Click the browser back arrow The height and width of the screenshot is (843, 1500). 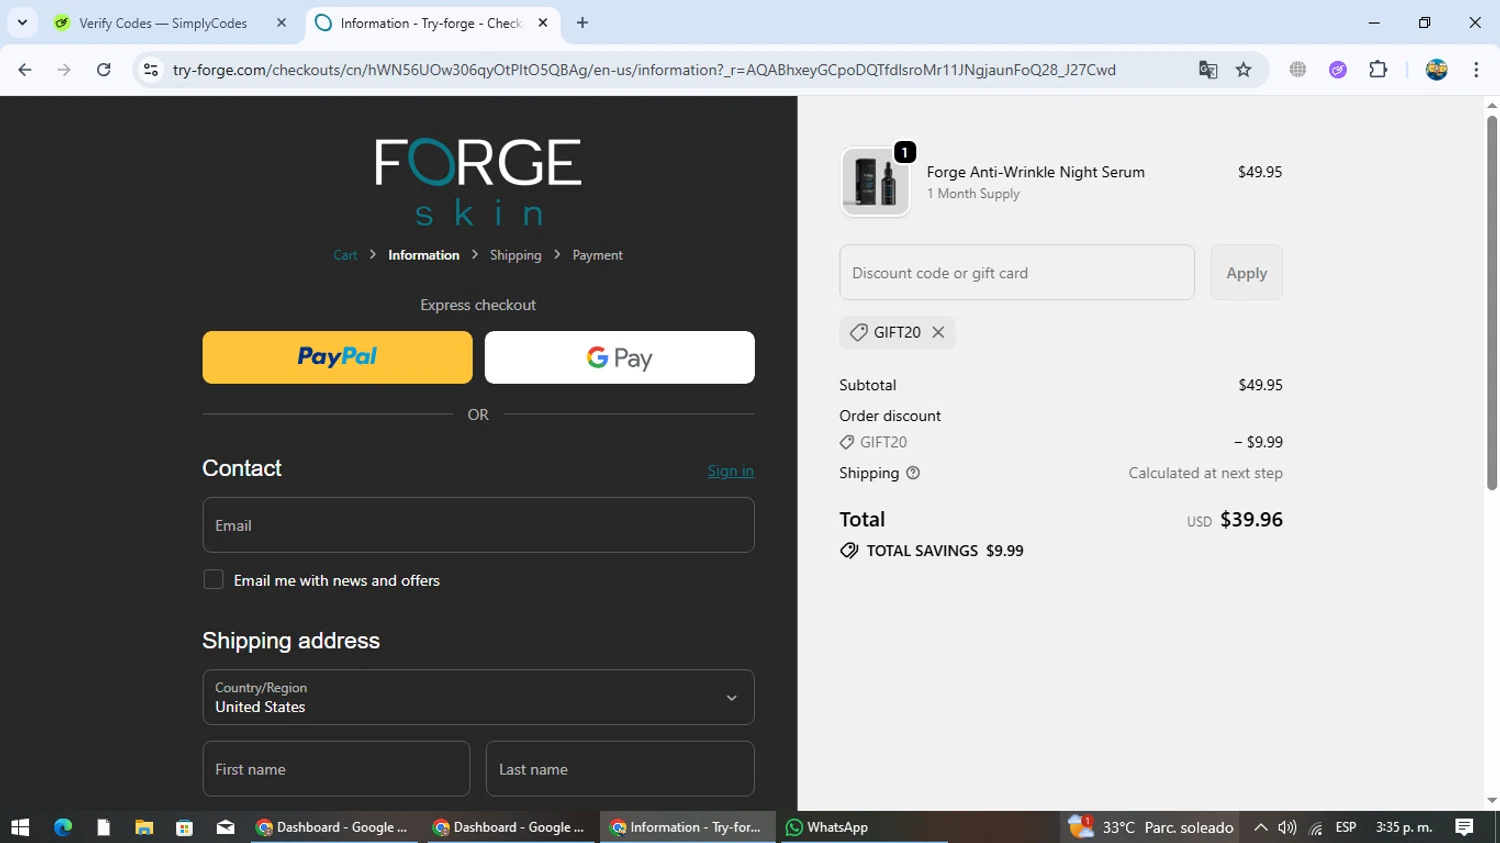pos(25,70)
